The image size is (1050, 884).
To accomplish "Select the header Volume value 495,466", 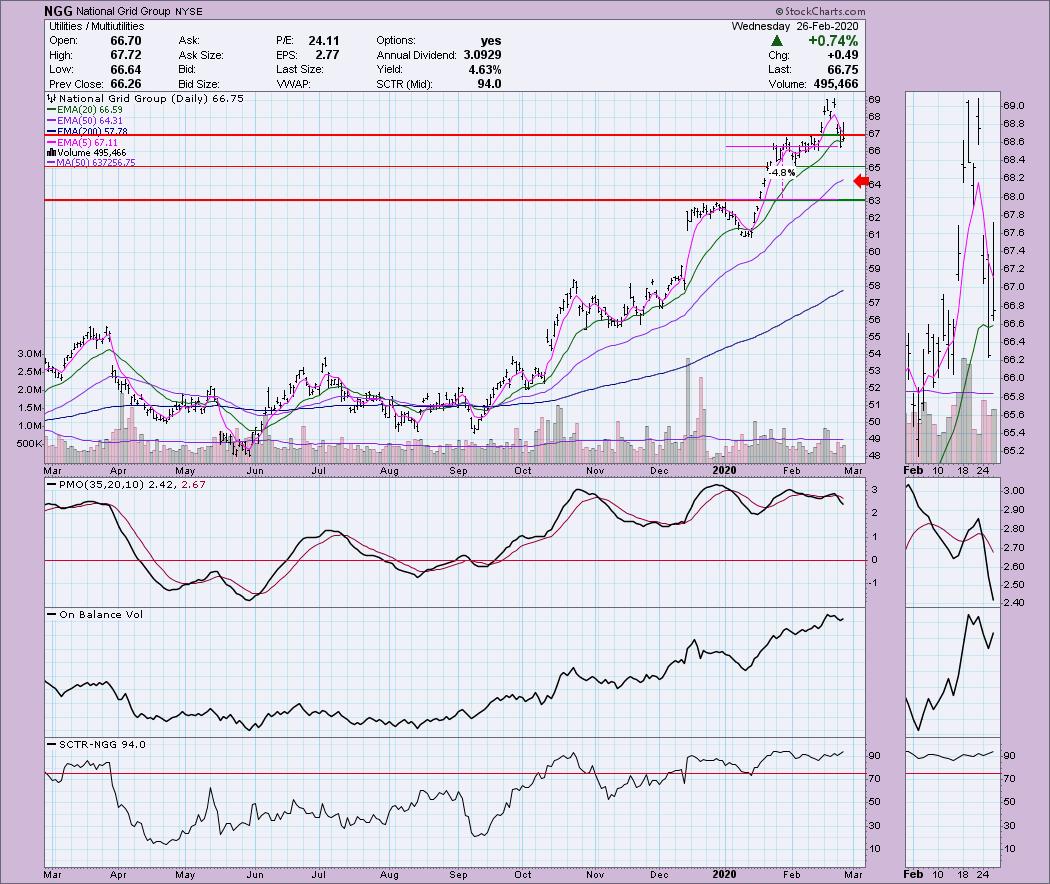I will pos(836,84).
